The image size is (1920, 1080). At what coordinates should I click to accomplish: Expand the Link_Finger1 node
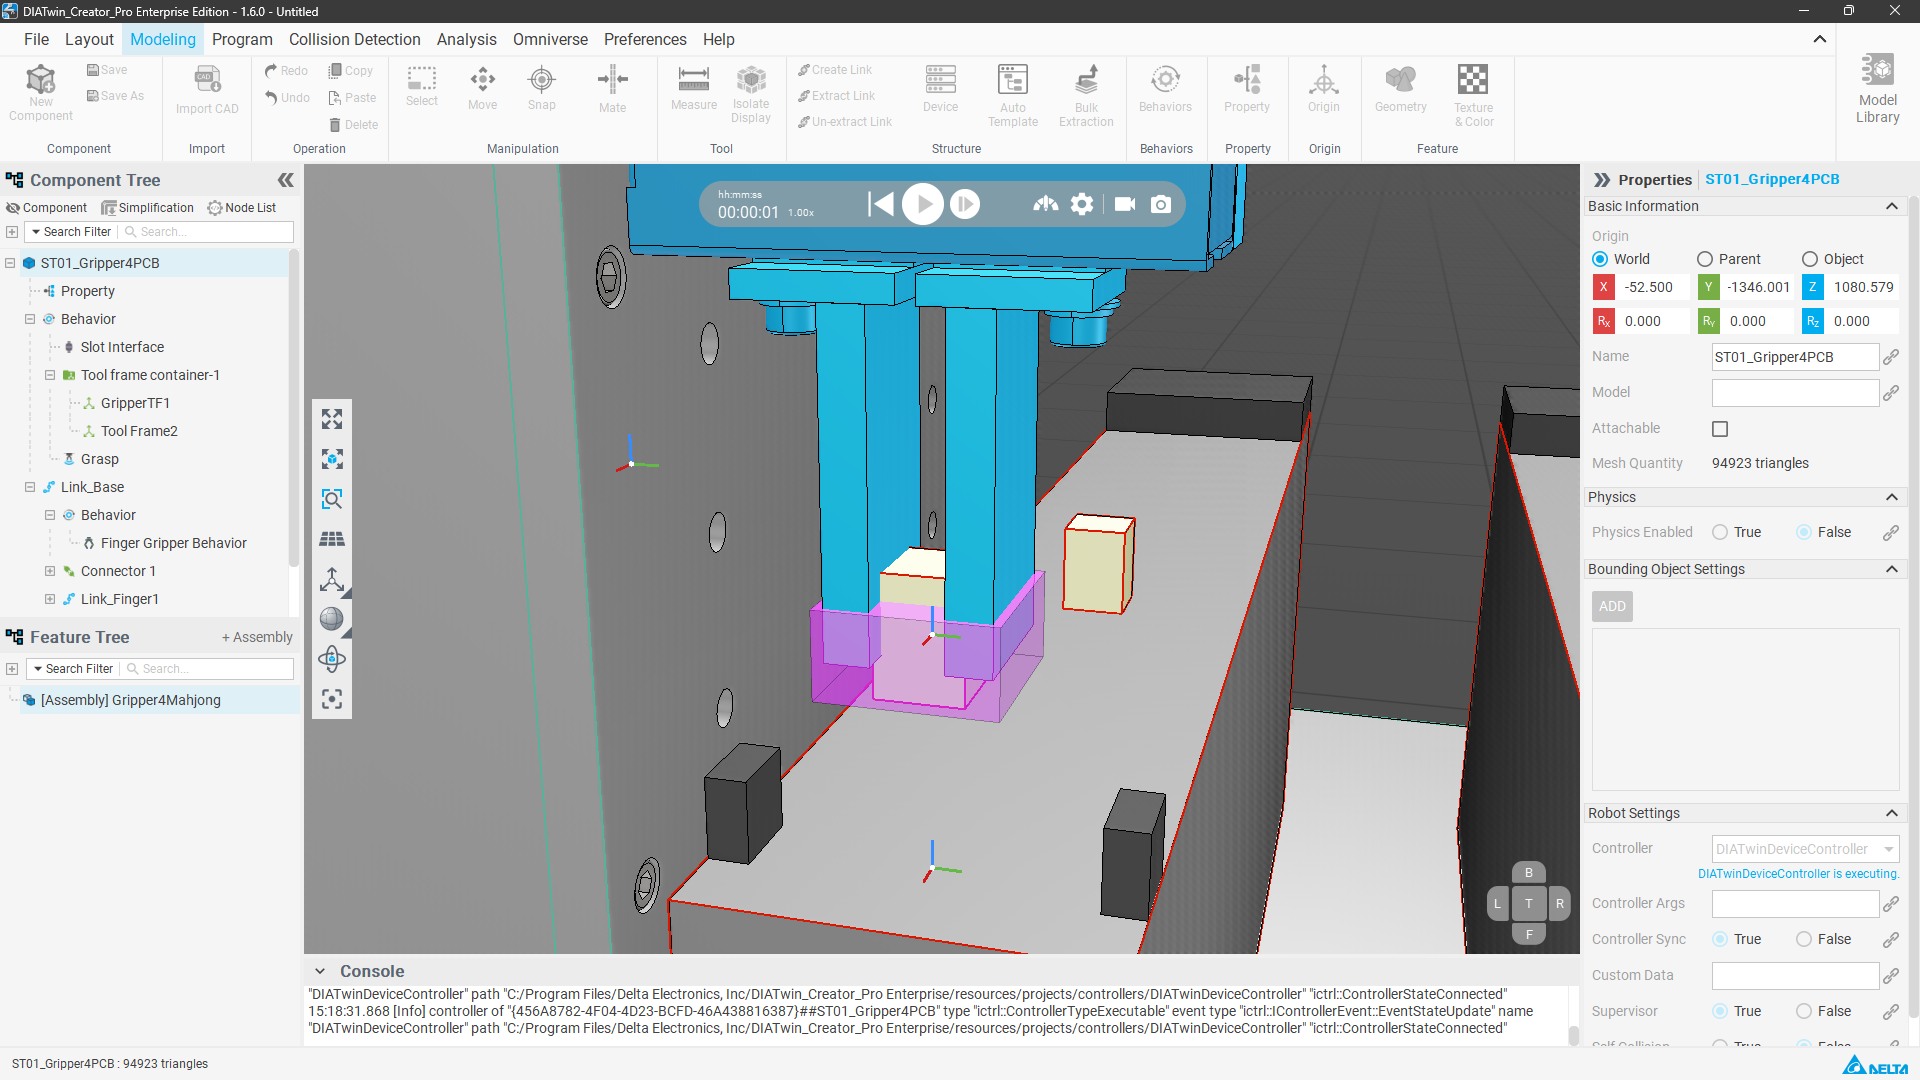tap(50, 599)
